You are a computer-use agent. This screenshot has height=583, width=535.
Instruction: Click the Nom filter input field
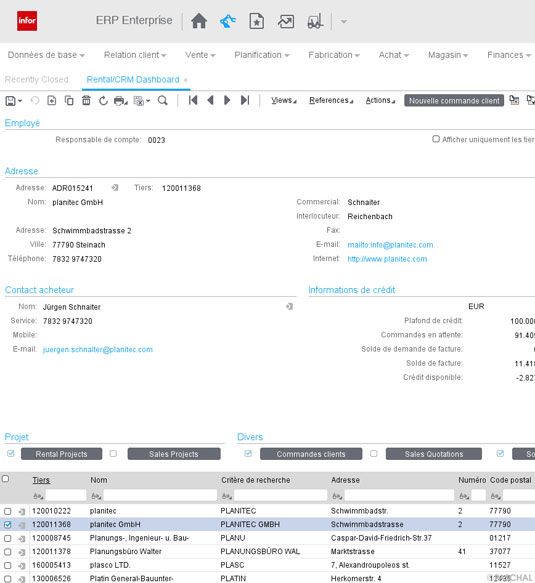tap(160, 495)
